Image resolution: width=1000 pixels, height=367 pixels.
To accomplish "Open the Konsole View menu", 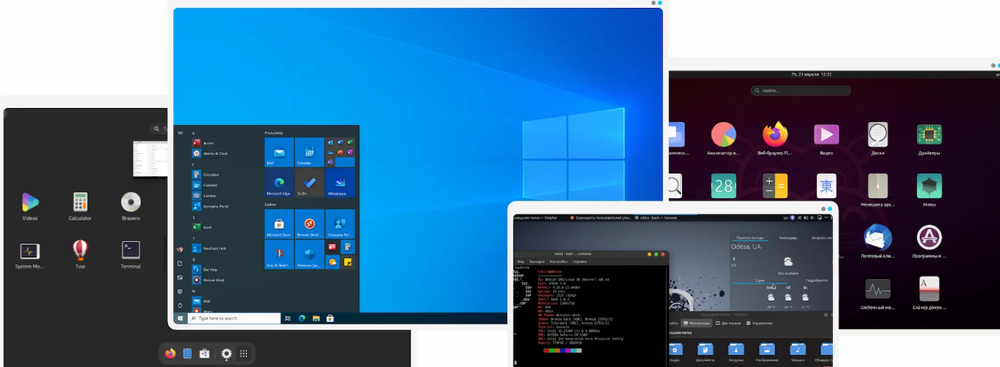I will (521, 262).
